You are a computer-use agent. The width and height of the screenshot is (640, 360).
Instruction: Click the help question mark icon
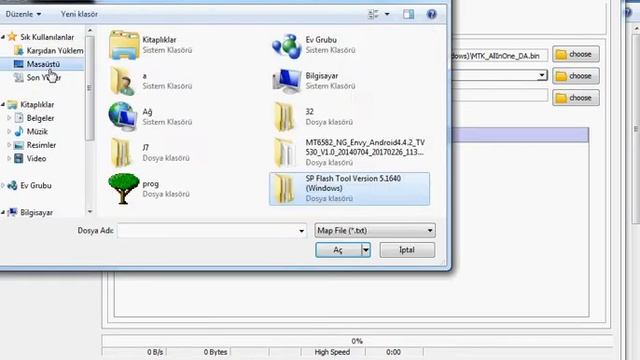tap(431, 14)
